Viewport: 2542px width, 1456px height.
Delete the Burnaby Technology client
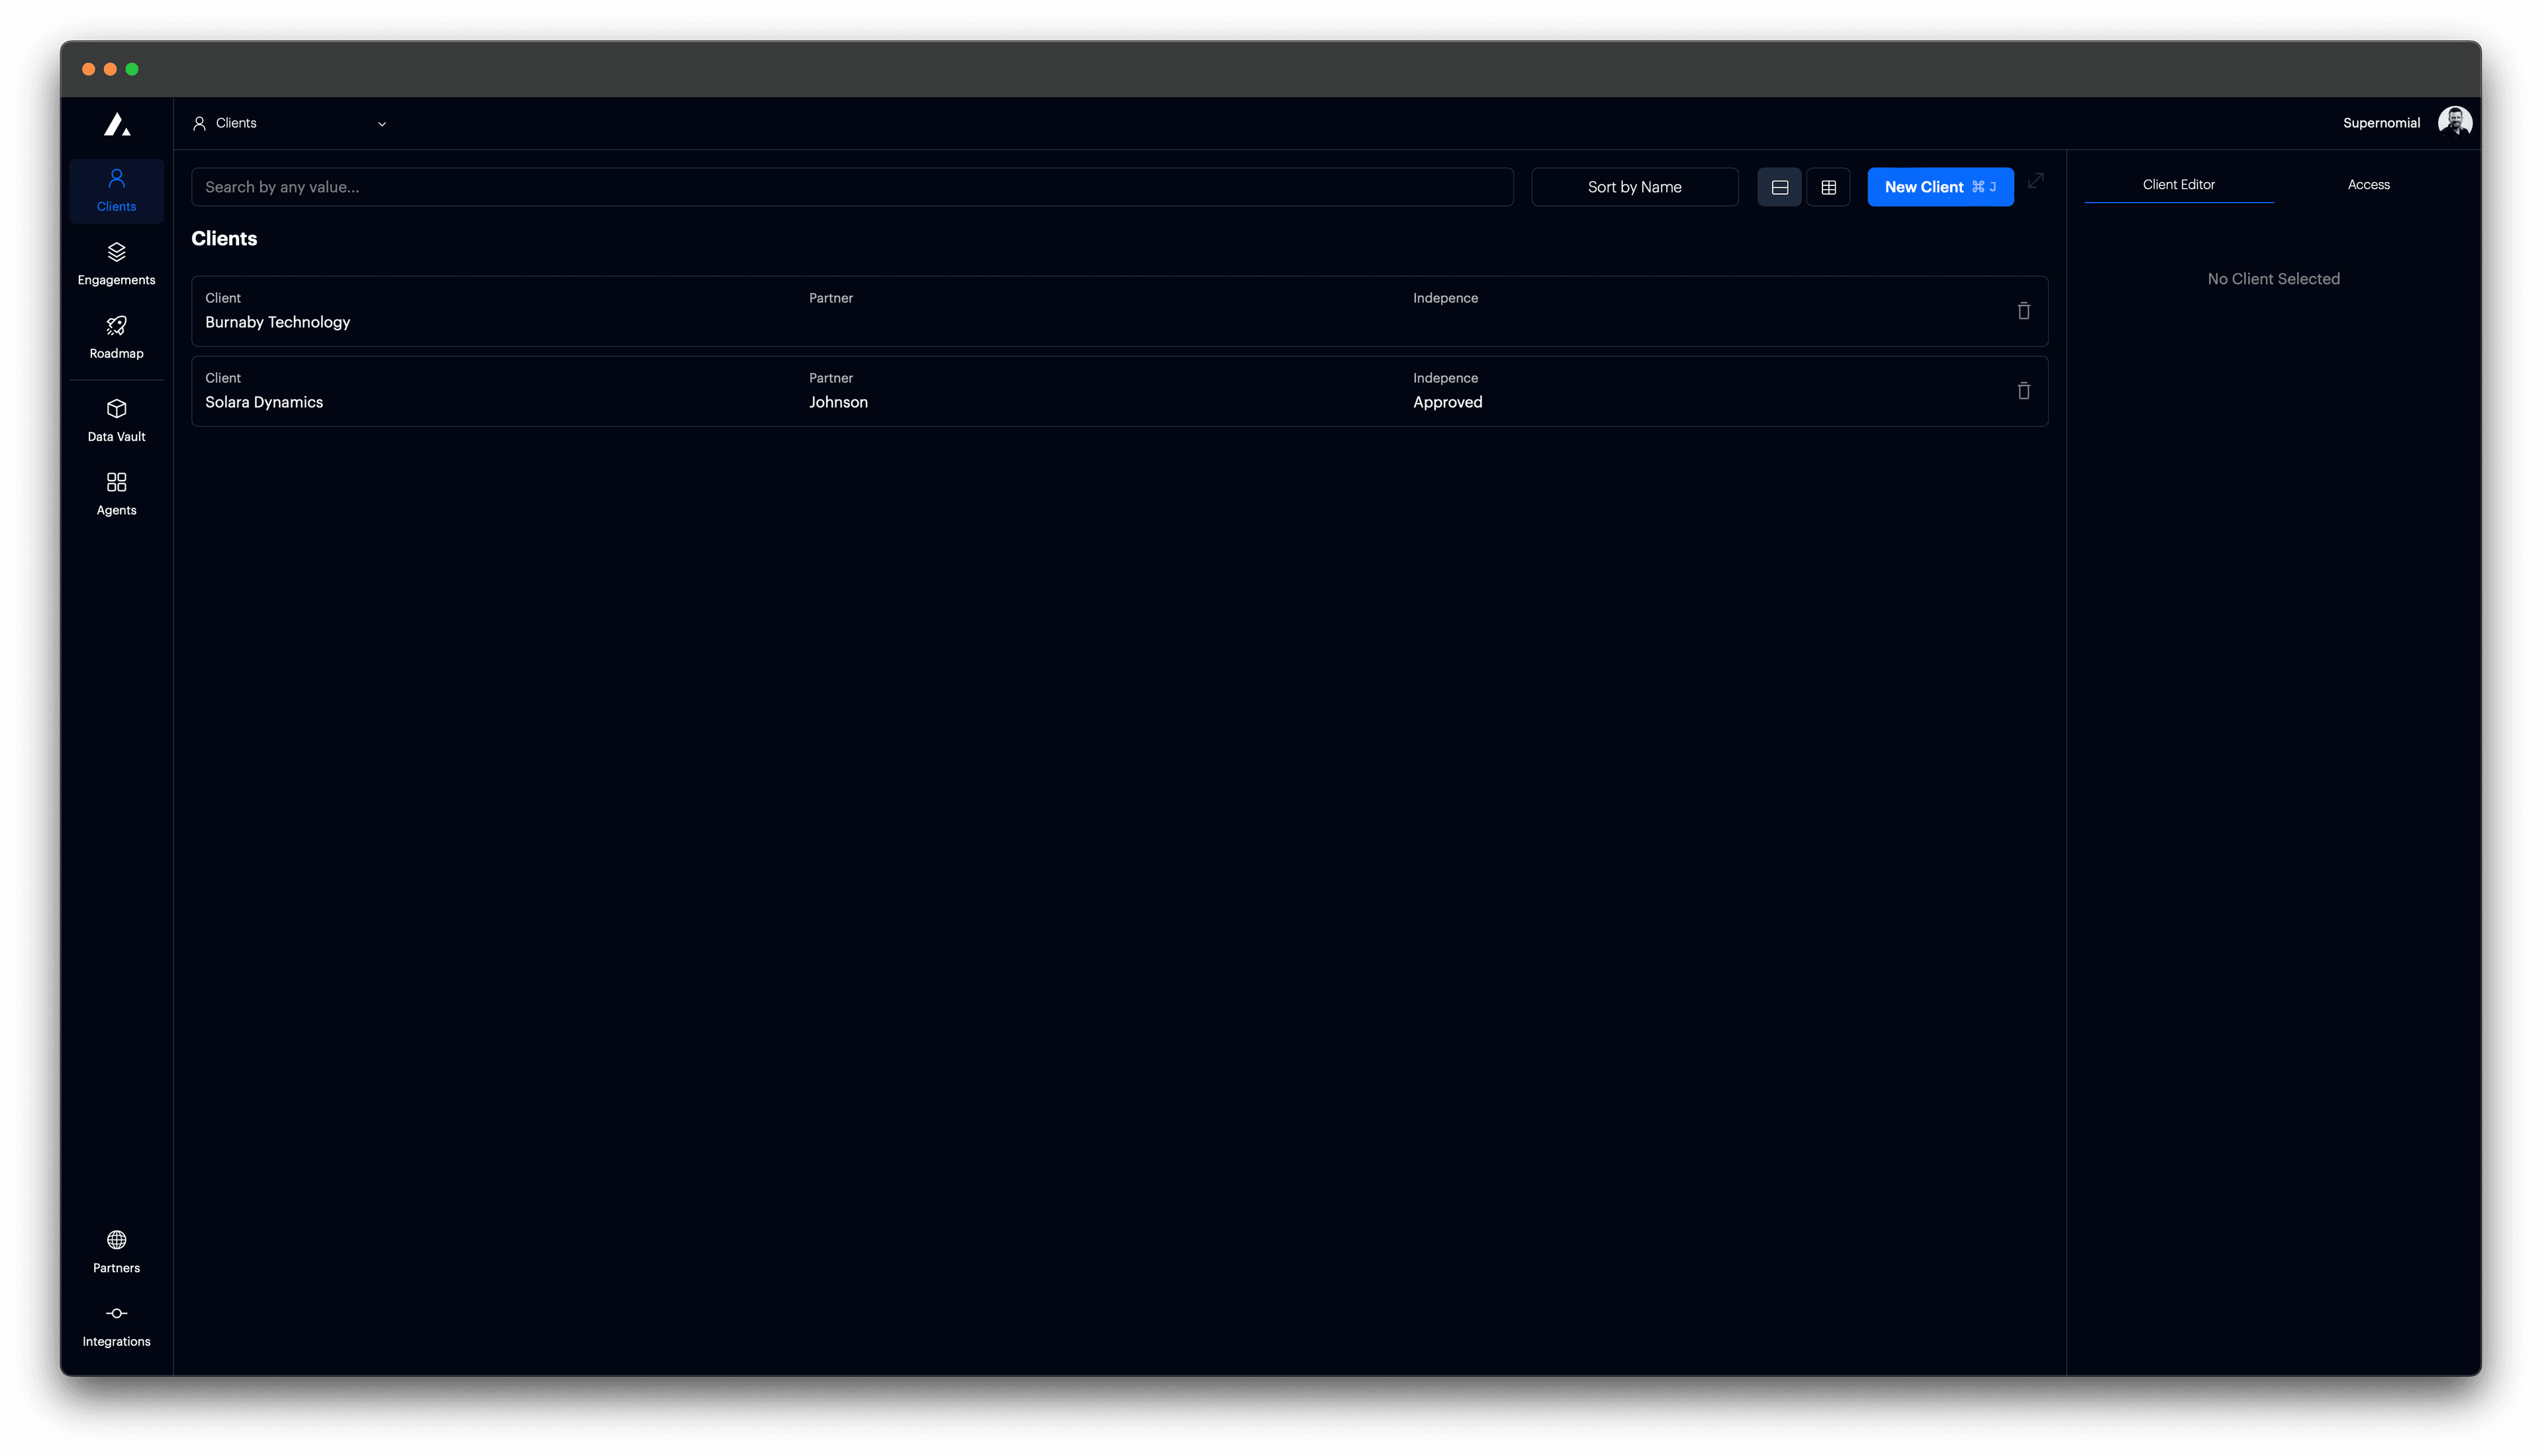2023,311
